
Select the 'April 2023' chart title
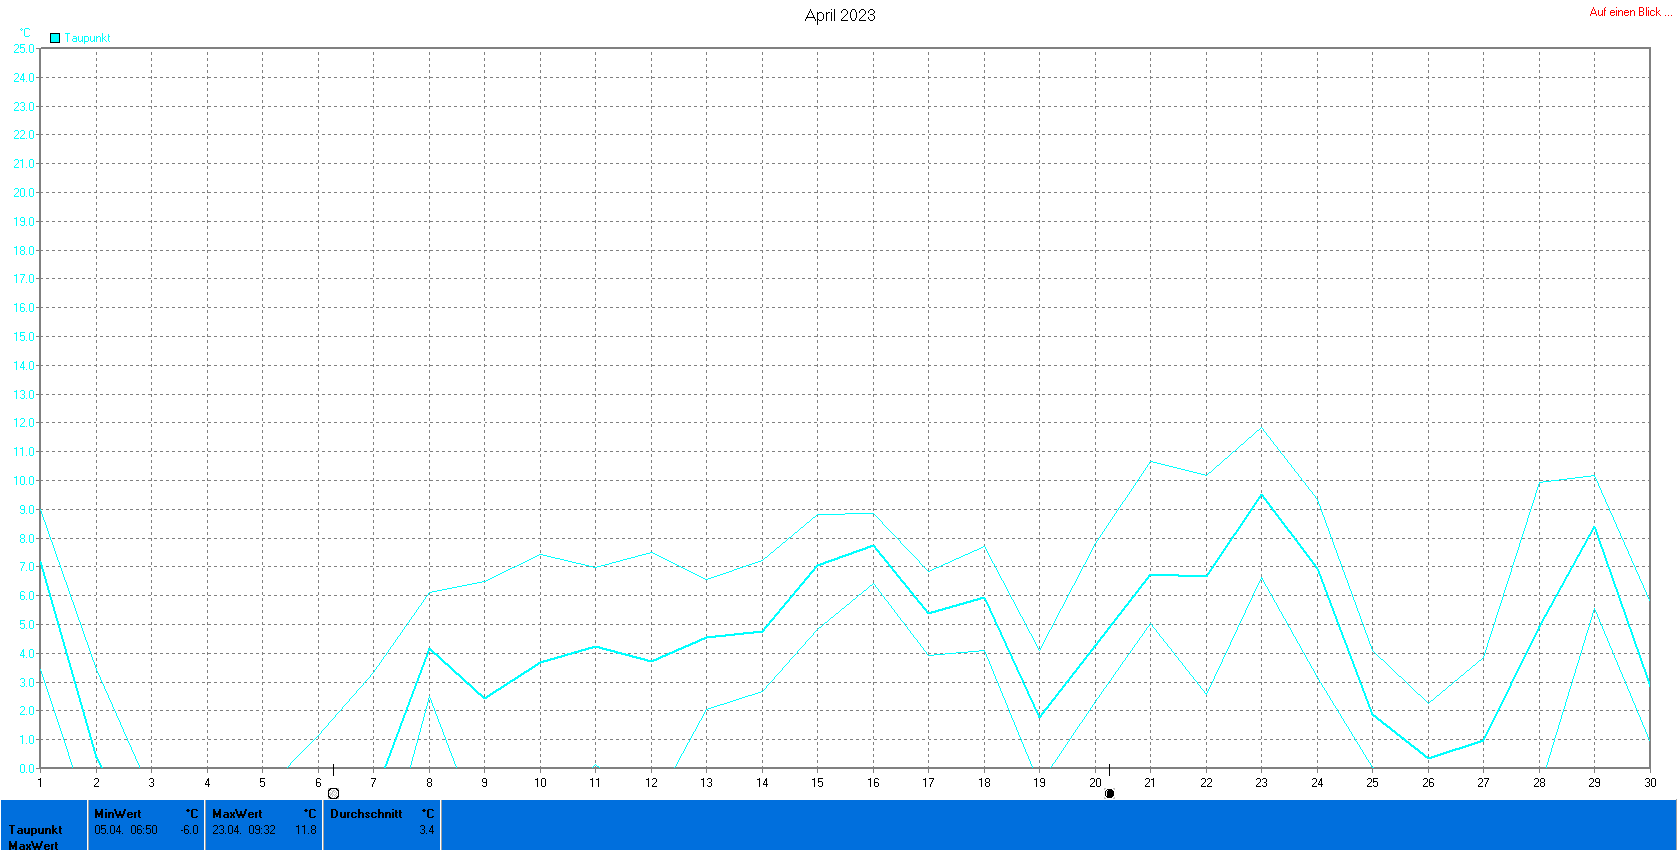(x=840, y=15)
